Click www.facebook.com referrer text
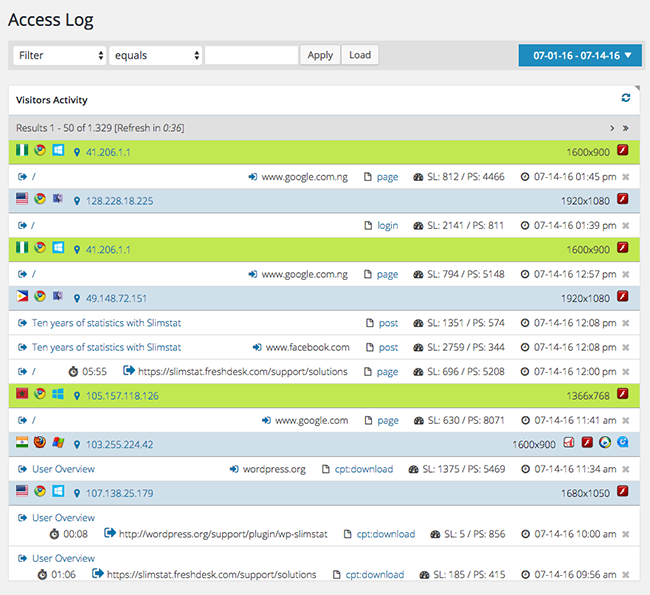This screenshot has height=595, width=650. point(308,347)
